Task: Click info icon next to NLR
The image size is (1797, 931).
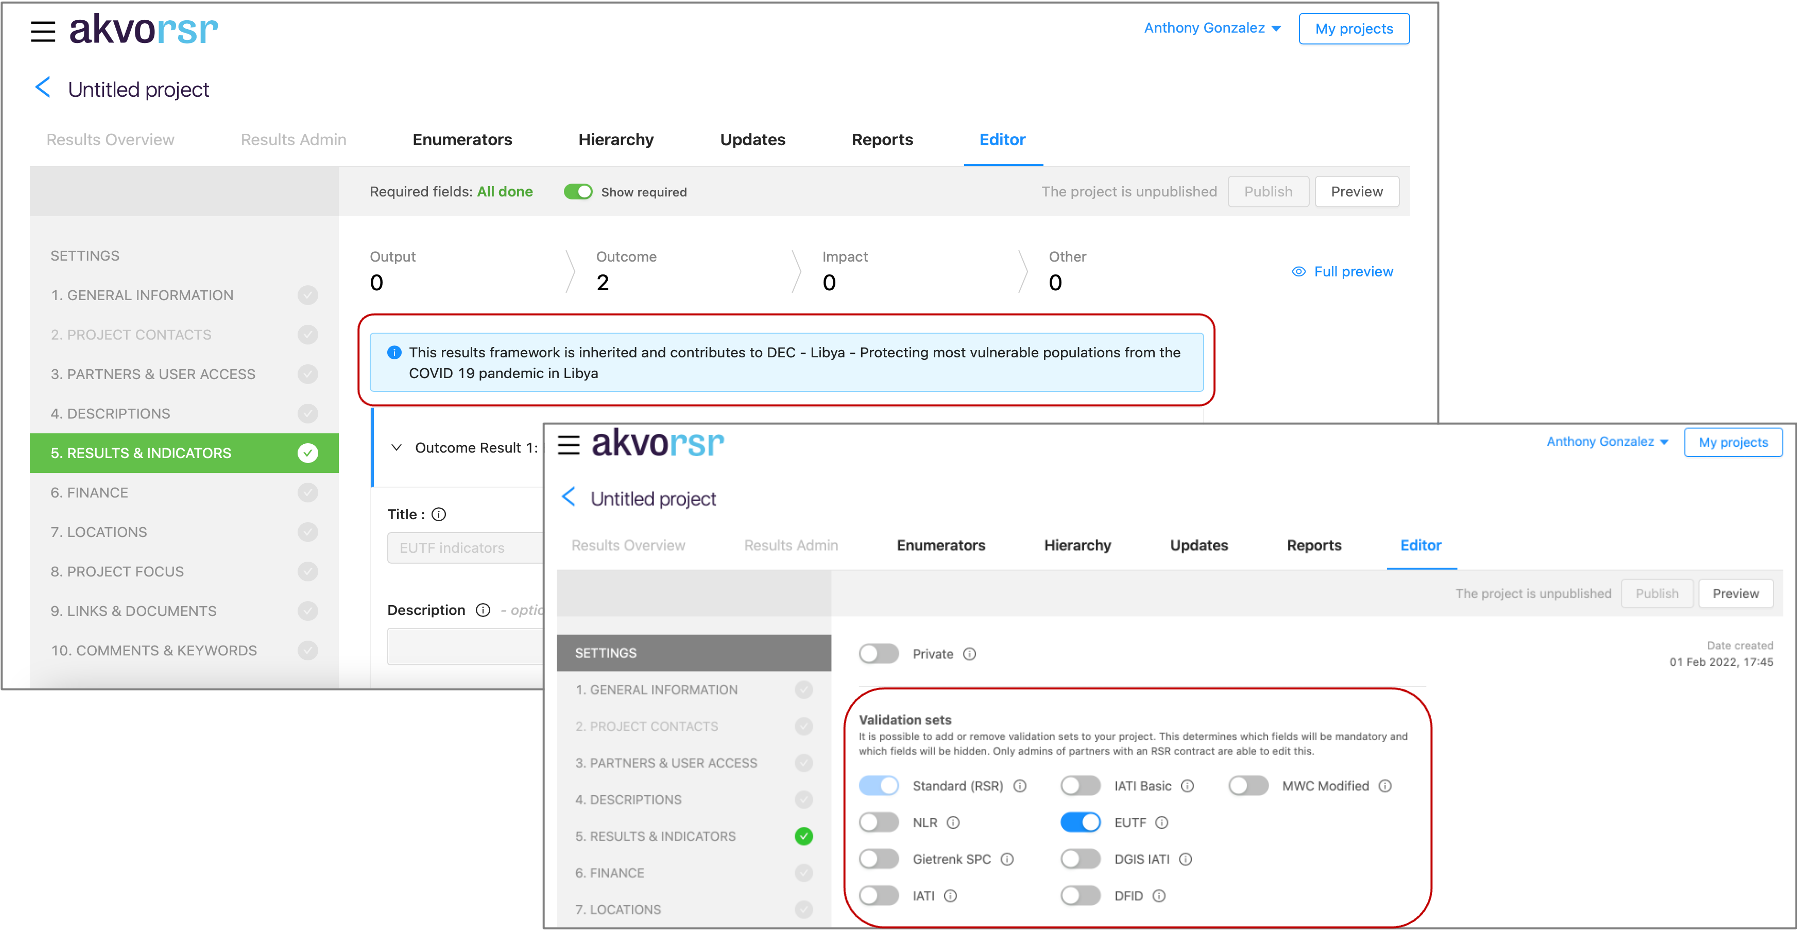Action: (x=953, y=823)
